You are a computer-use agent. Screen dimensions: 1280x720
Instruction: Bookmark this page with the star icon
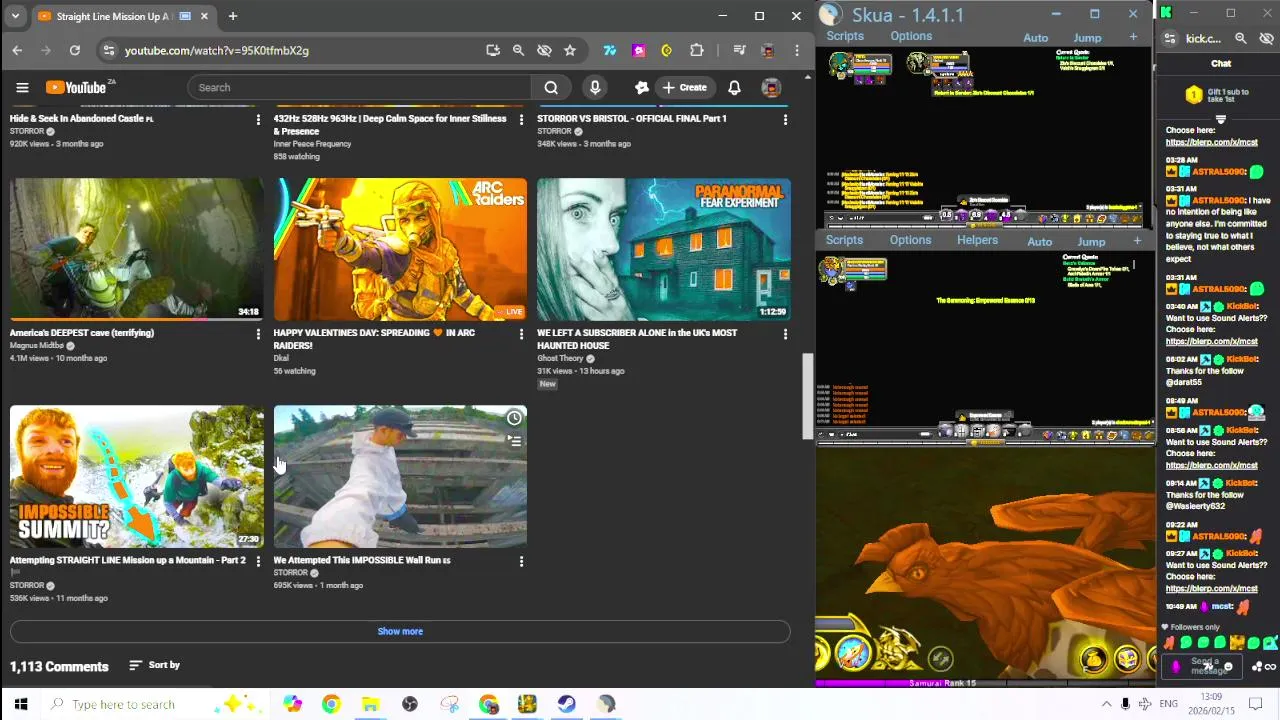(x=570, y=50)
